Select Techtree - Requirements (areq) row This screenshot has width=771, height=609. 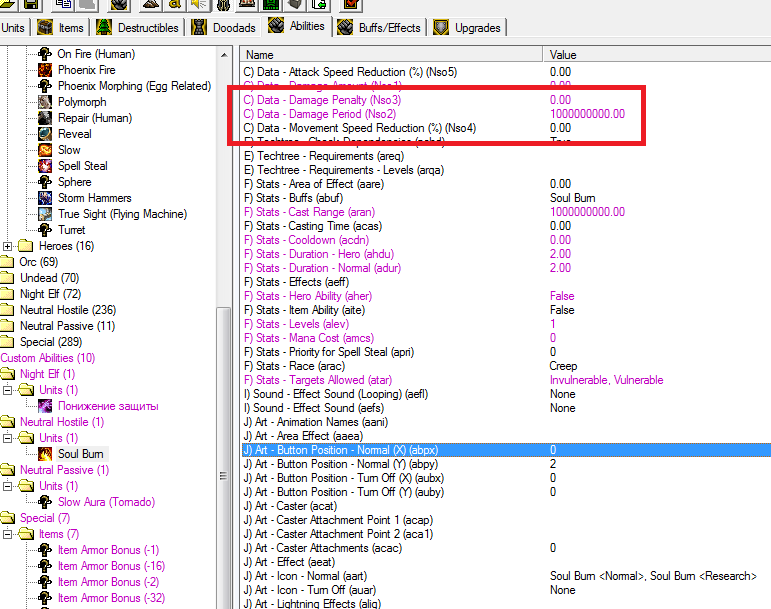(506, 156)
